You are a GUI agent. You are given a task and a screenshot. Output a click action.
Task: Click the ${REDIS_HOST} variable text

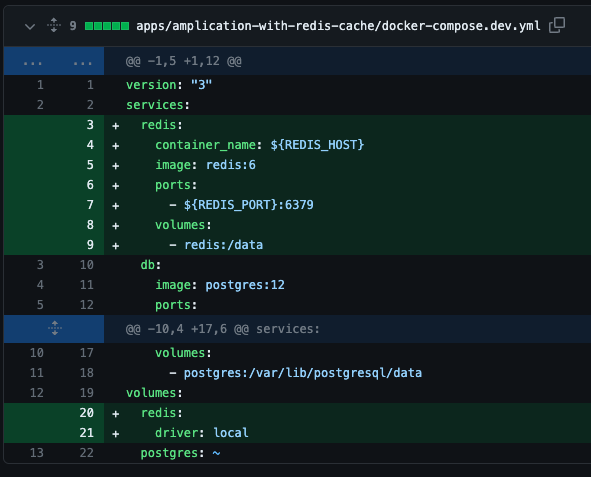coord(317,145)
